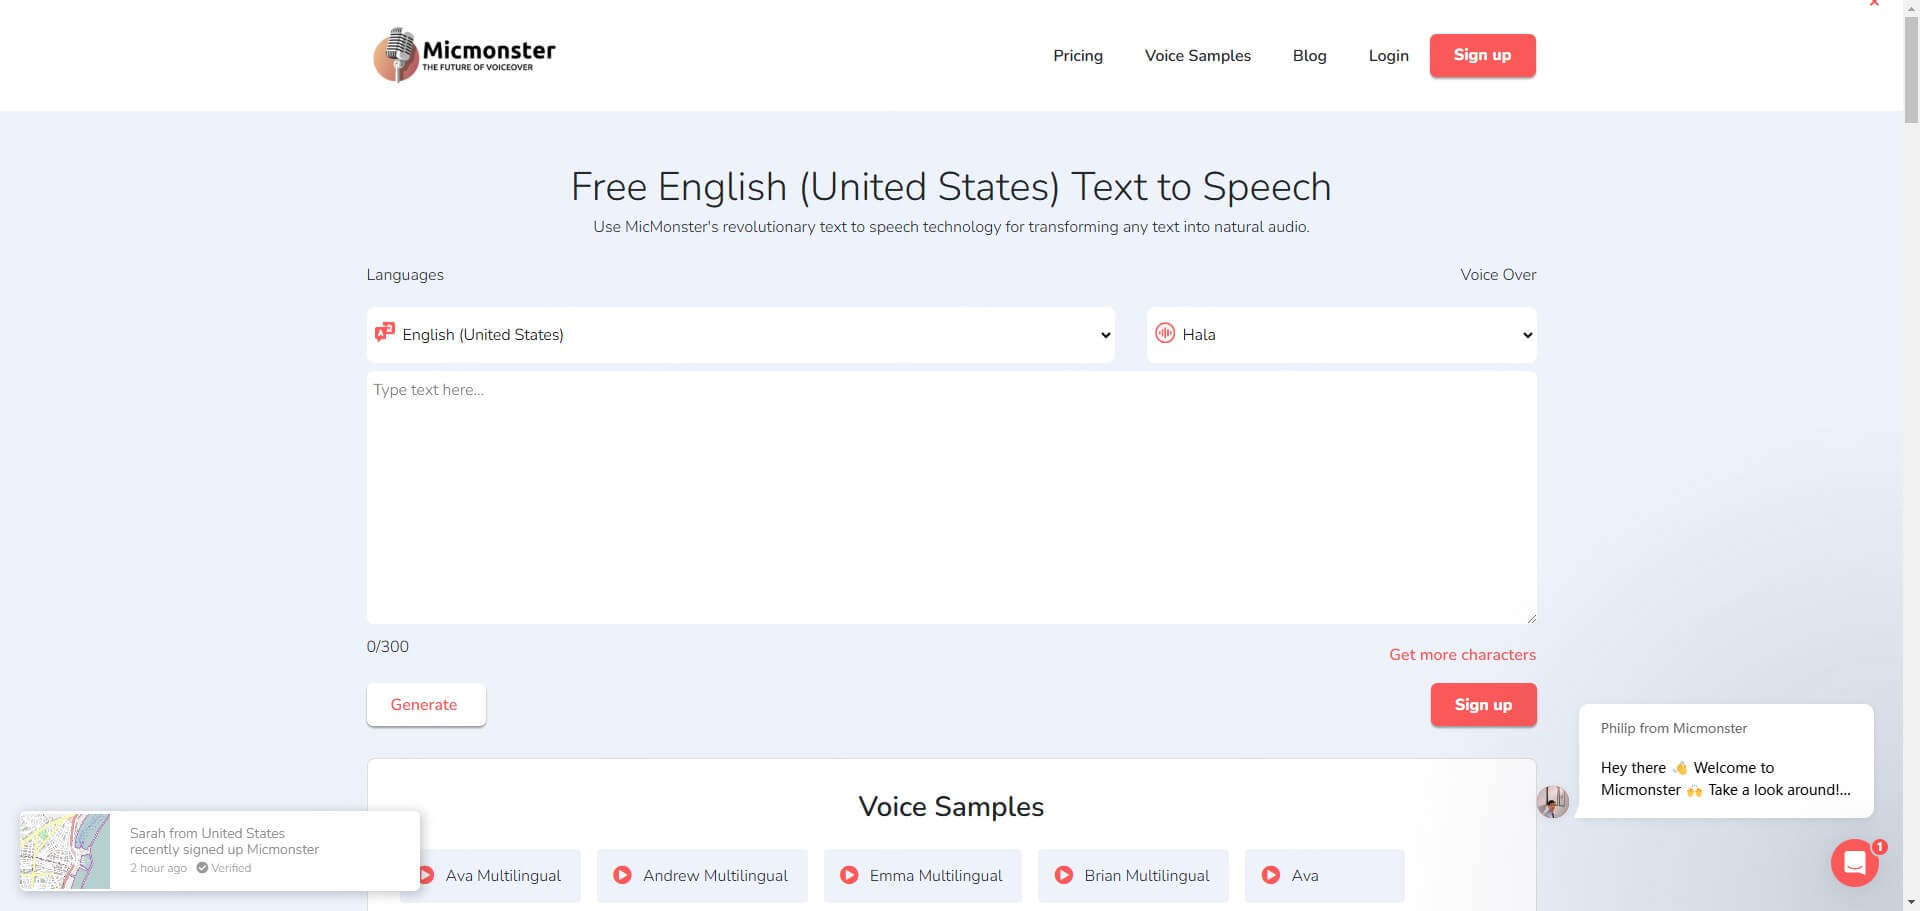
Task: Click the 0/300 character counter
Action: [x=388, y=647]
